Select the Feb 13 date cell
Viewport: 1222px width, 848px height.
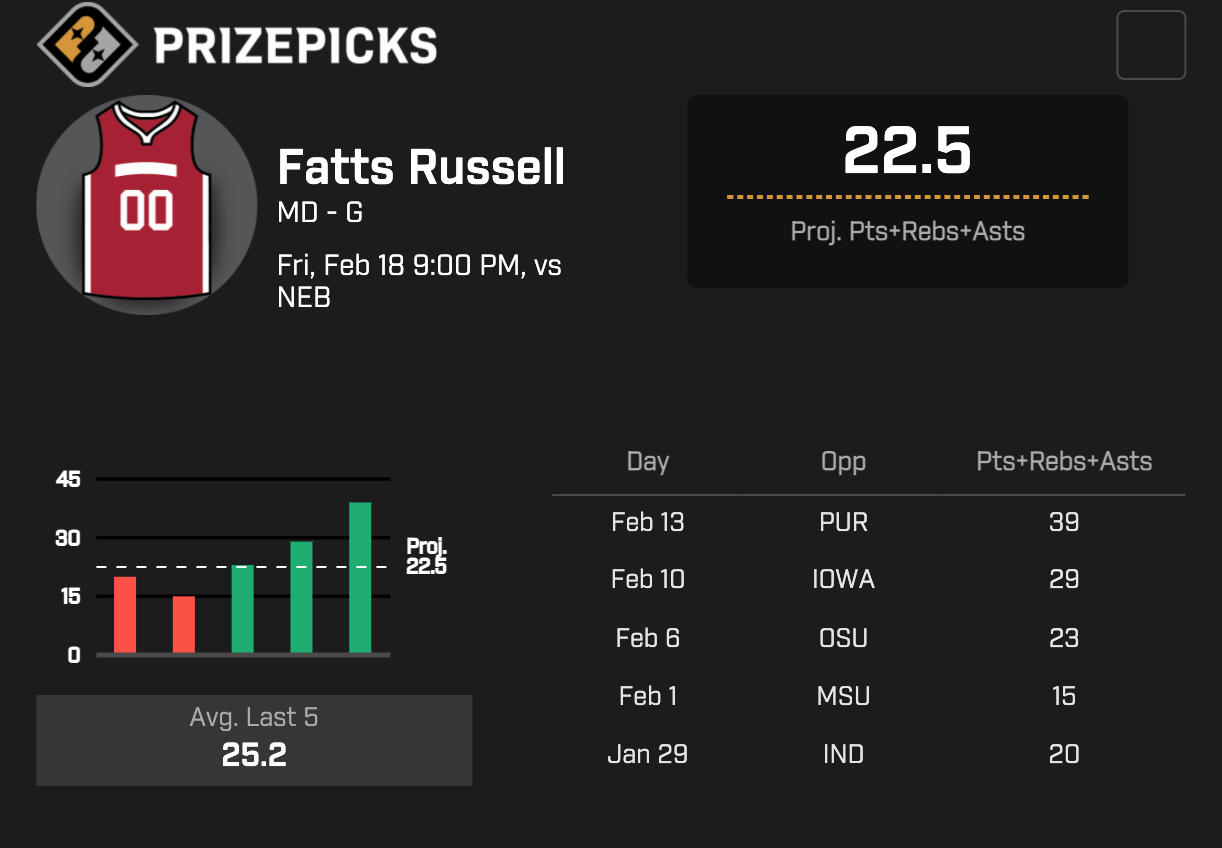point(647,522)
